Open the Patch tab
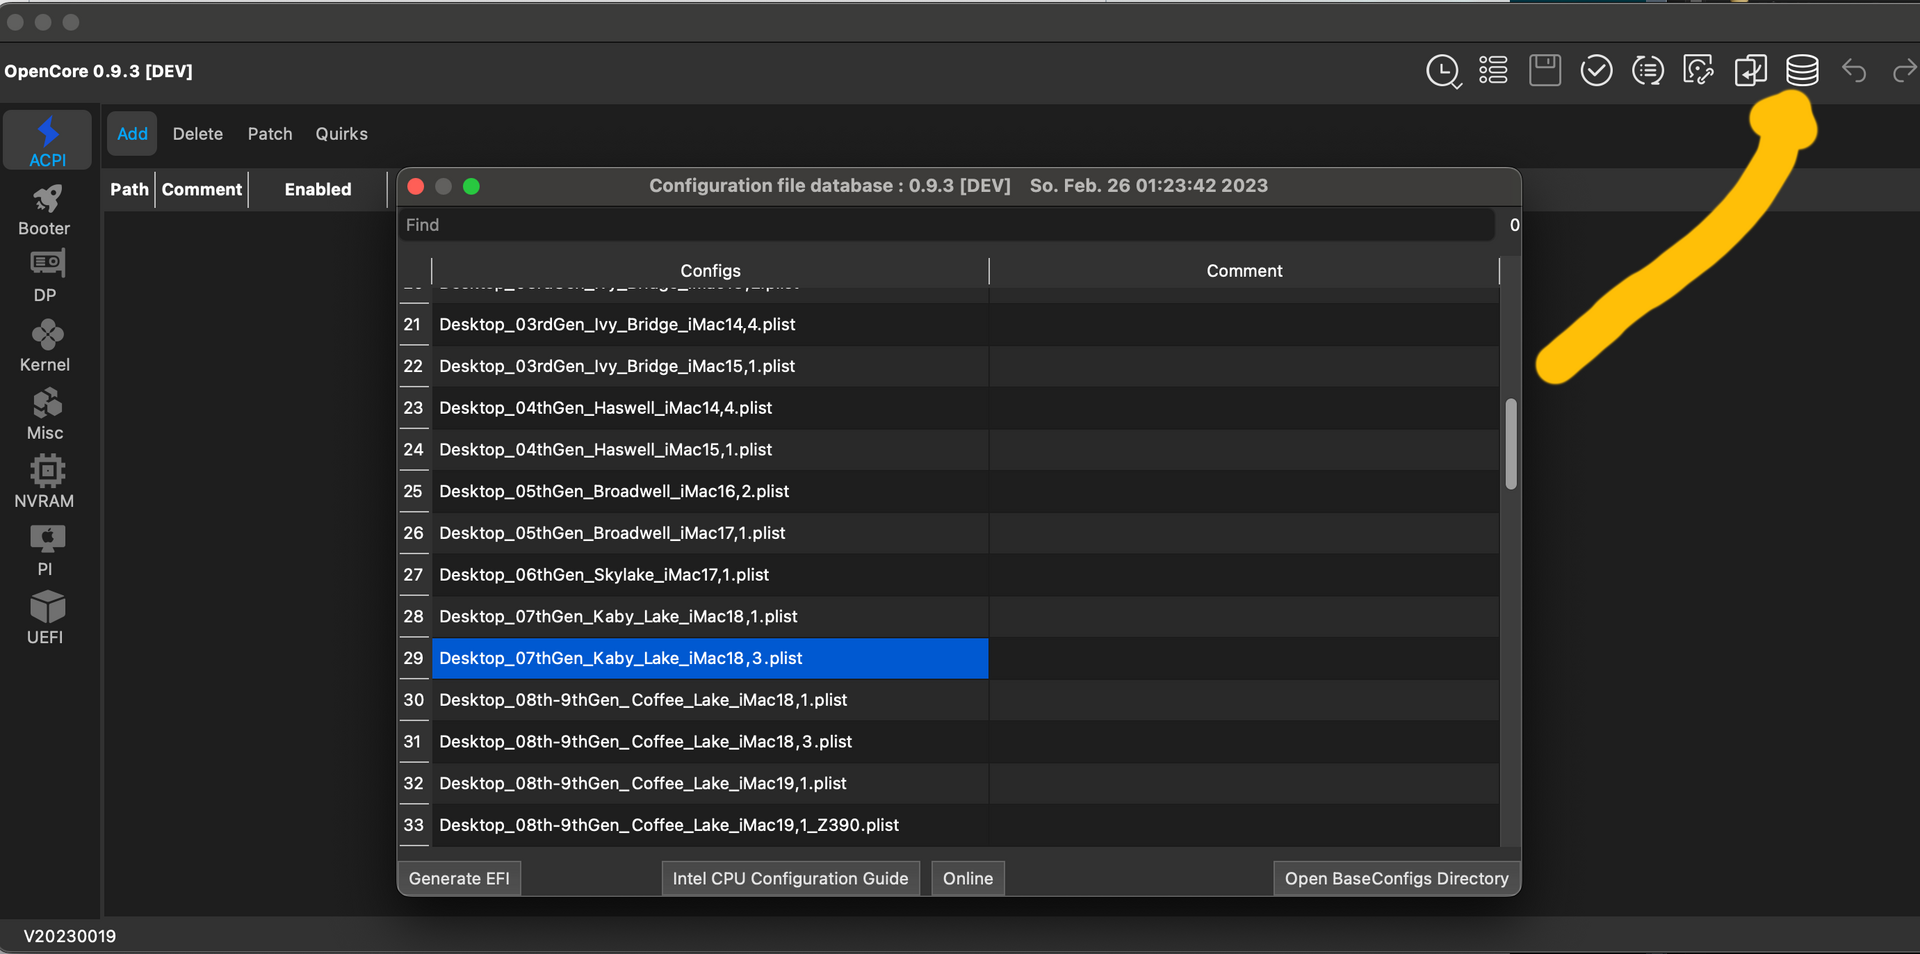This screenshot has width=1920, height=954. click(x=270, y=134)
